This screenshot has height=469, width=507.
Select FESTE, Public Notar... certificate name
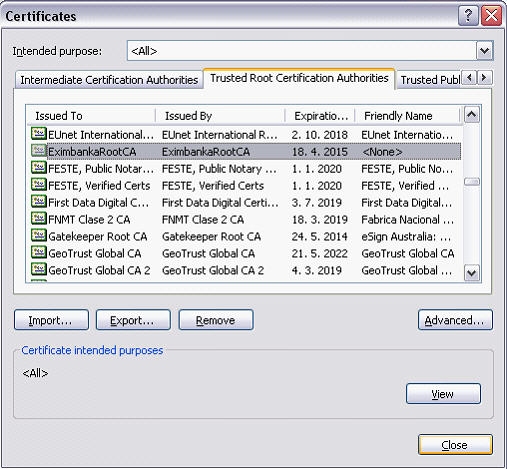pyautogui.click(x=101, y=169)
